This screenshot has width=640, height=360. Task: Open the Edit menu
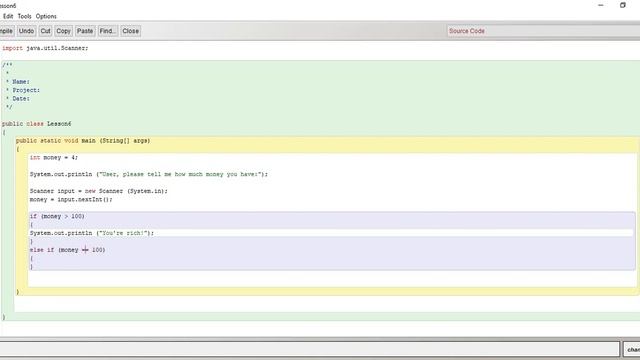click(8, 16)
